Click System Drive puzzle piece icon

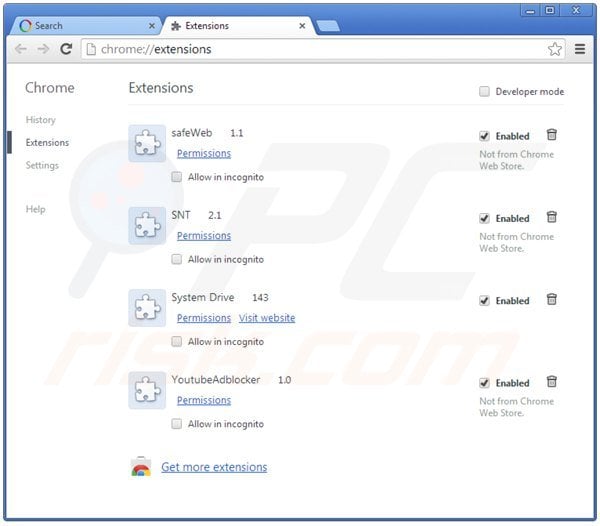pyautogui.click(x=147, y=308)
